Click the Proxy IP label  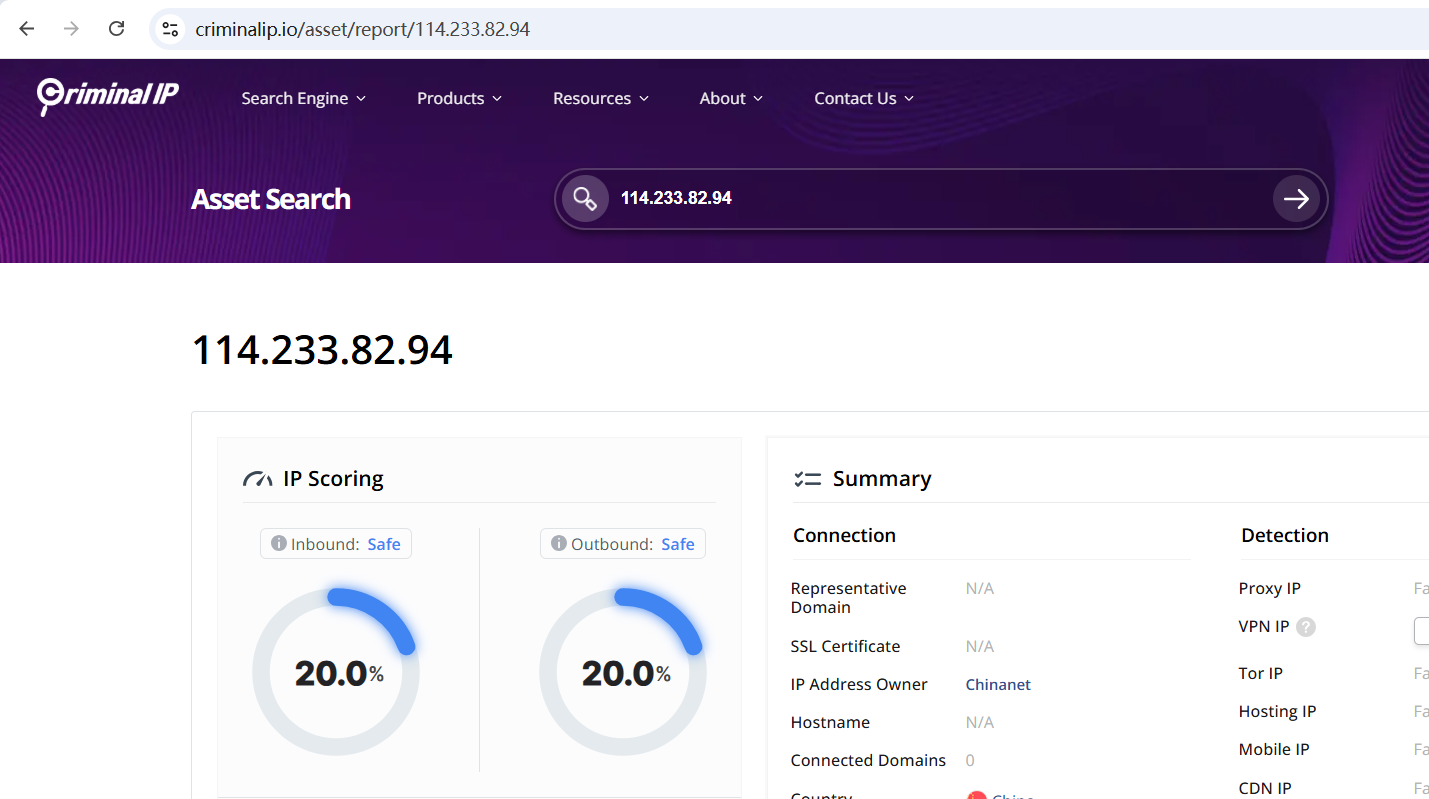click(x=1270, y=589)
